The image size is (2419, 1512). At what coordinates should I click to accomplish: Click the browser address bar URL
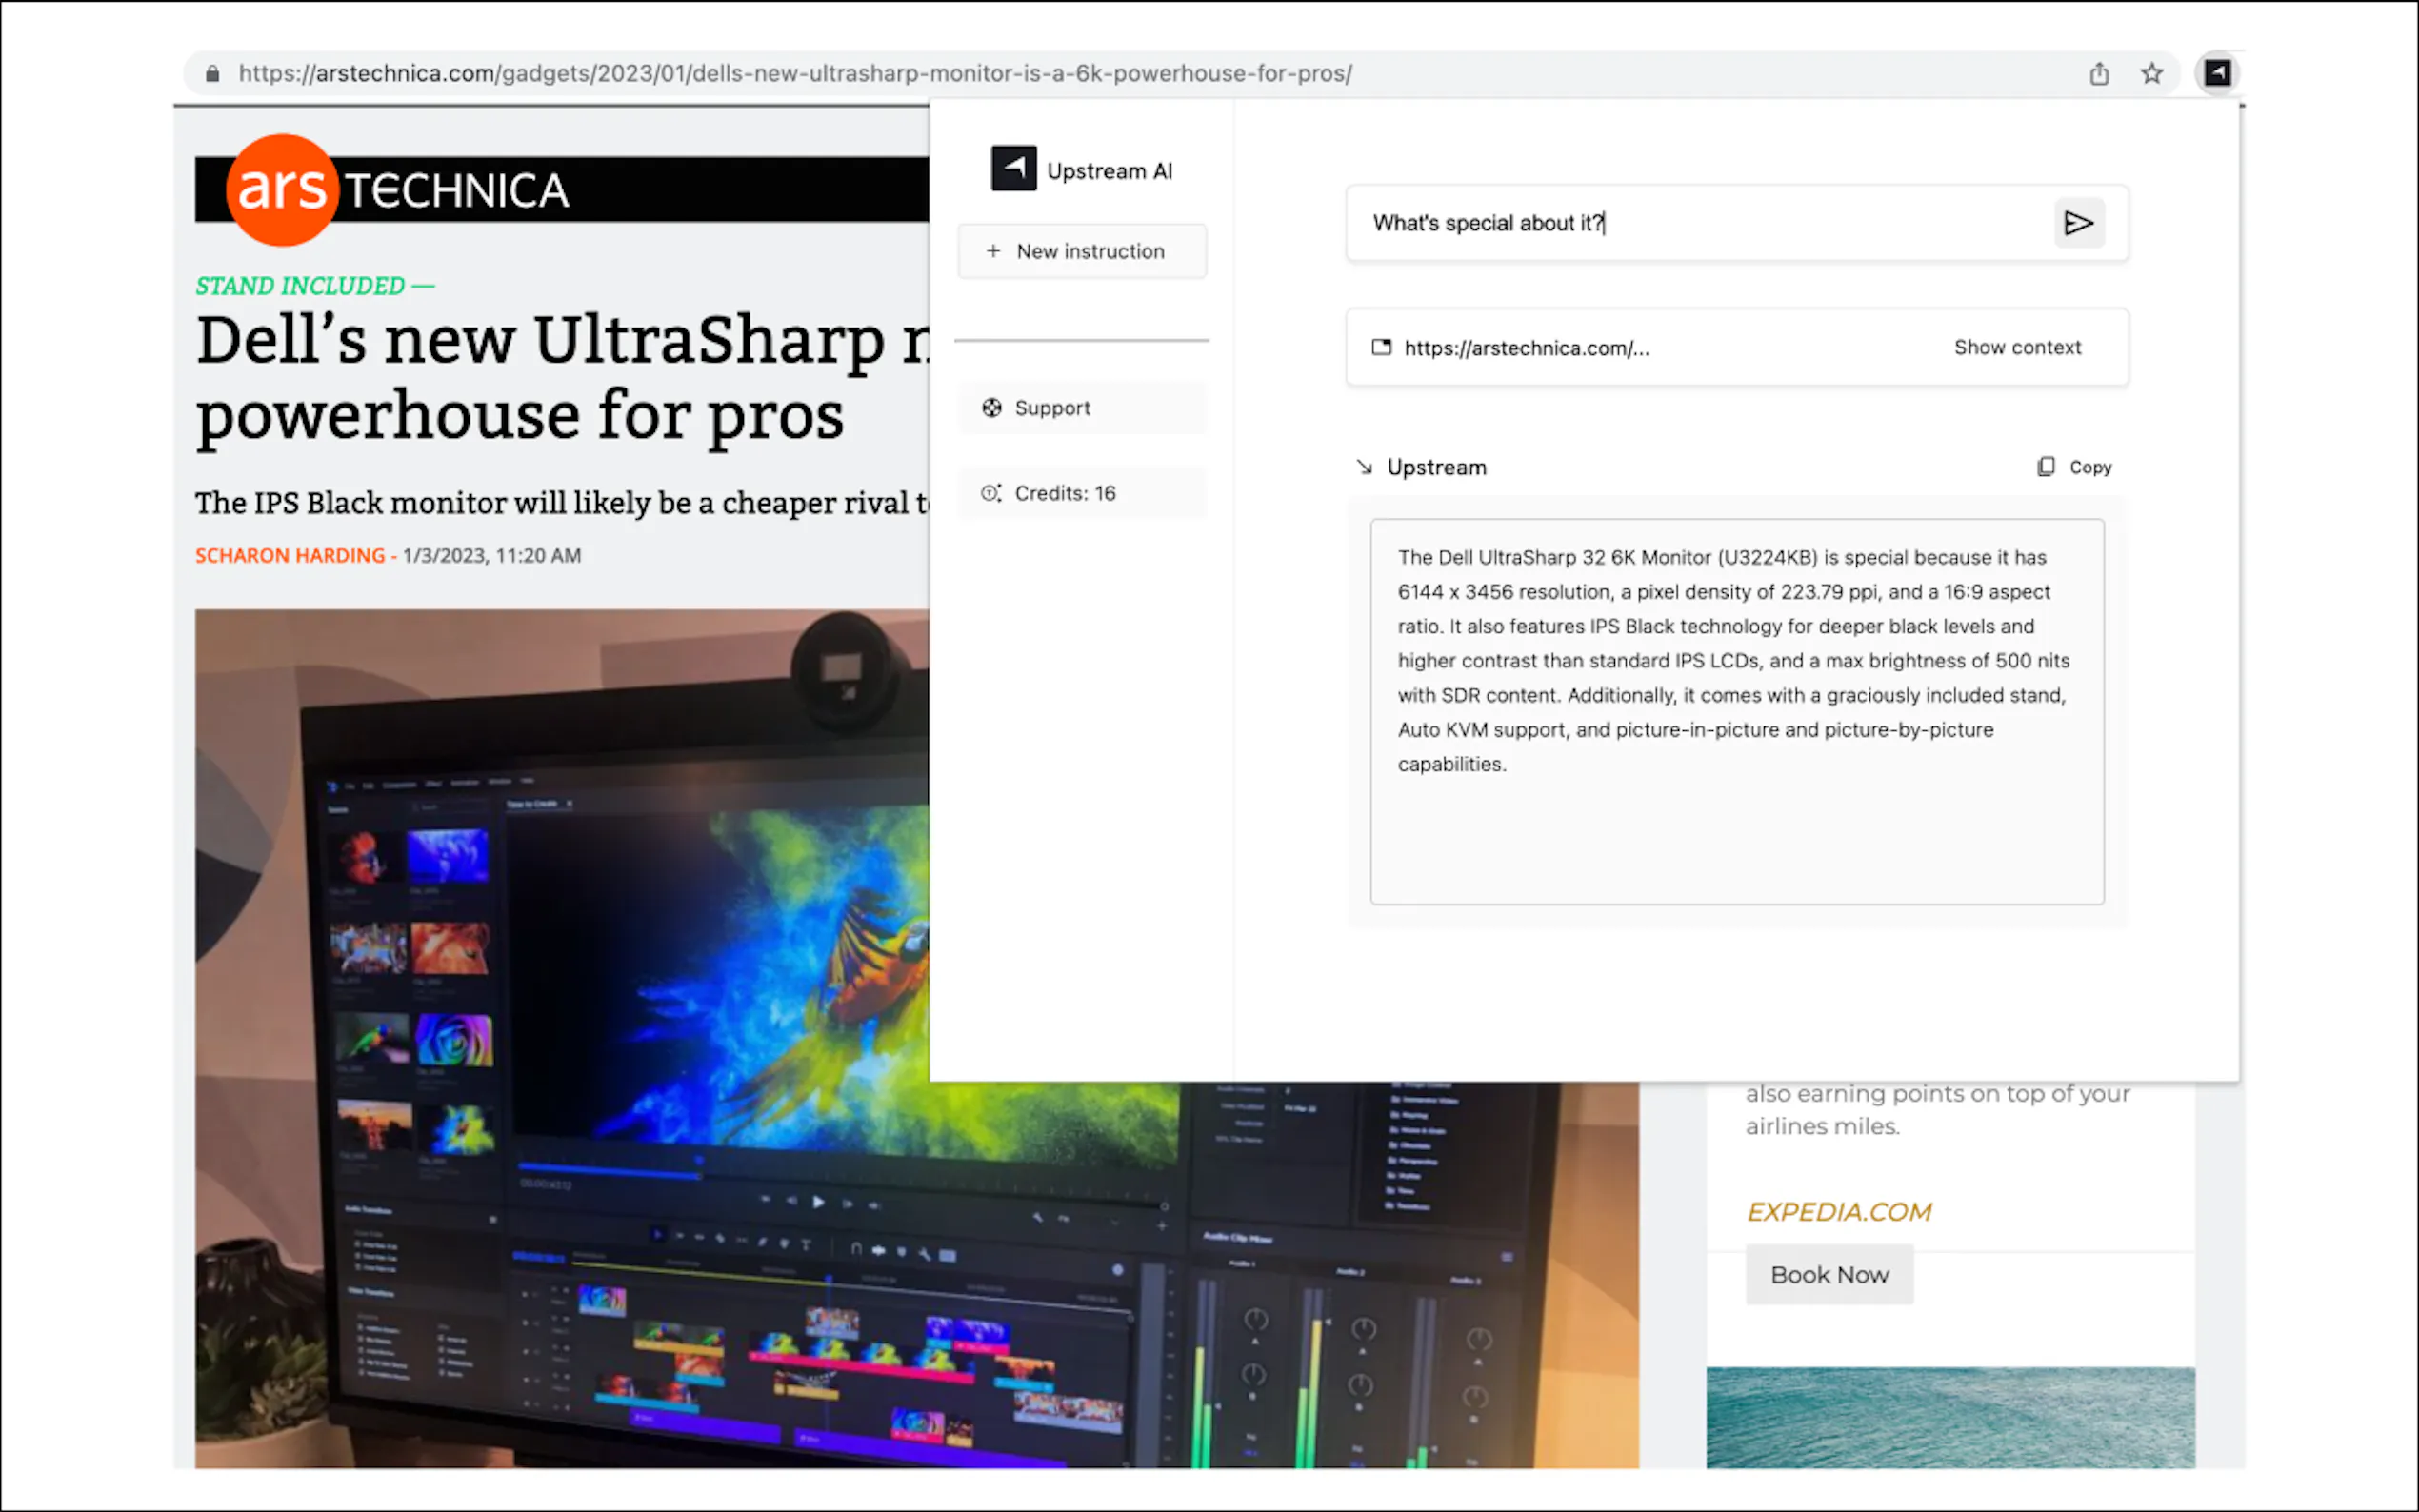pyautogui.click(x=795, y=73)
